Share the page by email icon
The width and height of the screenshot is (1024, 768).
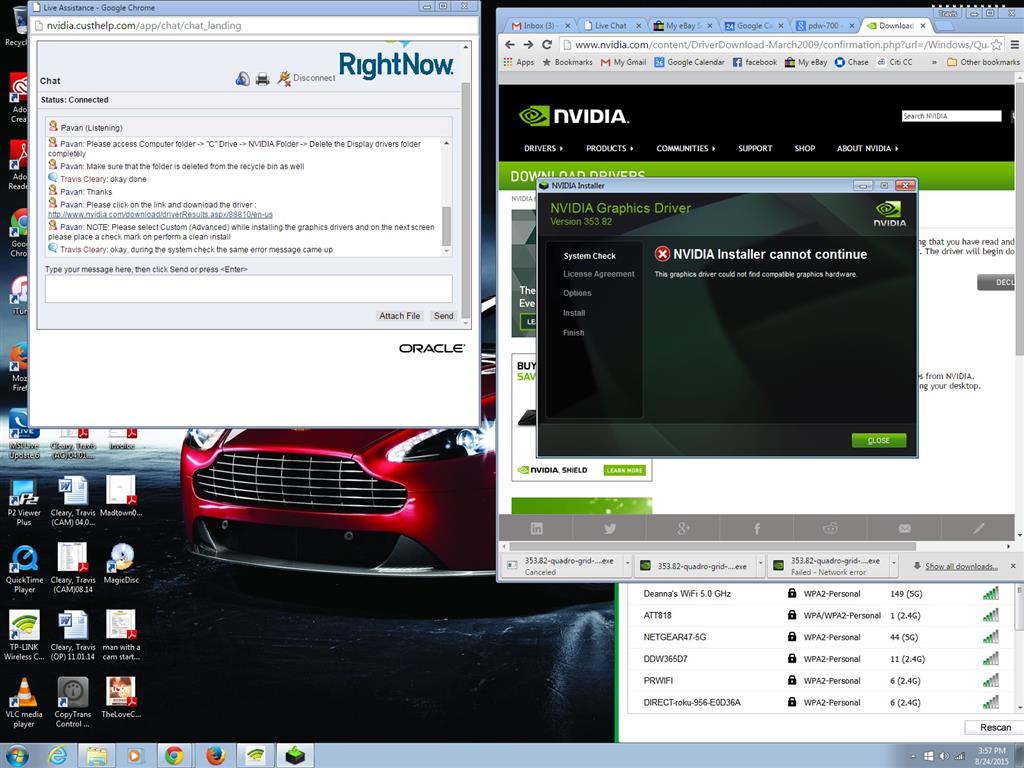[x=904, y=528]
